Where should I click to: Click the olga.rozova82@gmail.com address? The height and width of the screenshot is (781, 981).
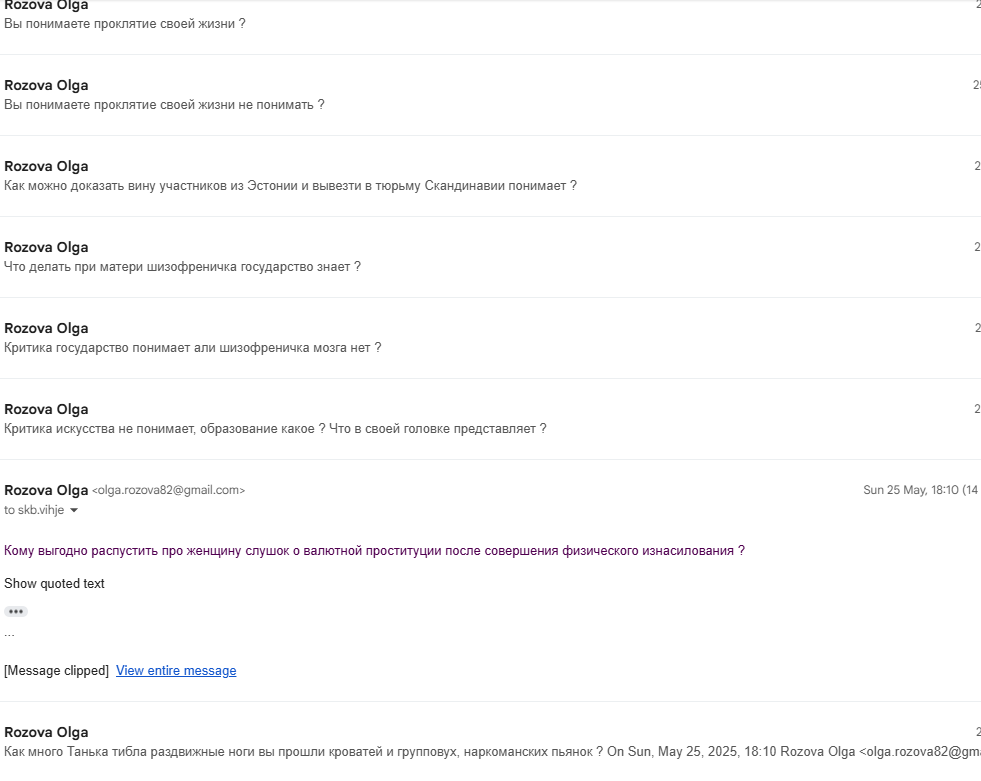pyautogui.click(x=168, y=490)
